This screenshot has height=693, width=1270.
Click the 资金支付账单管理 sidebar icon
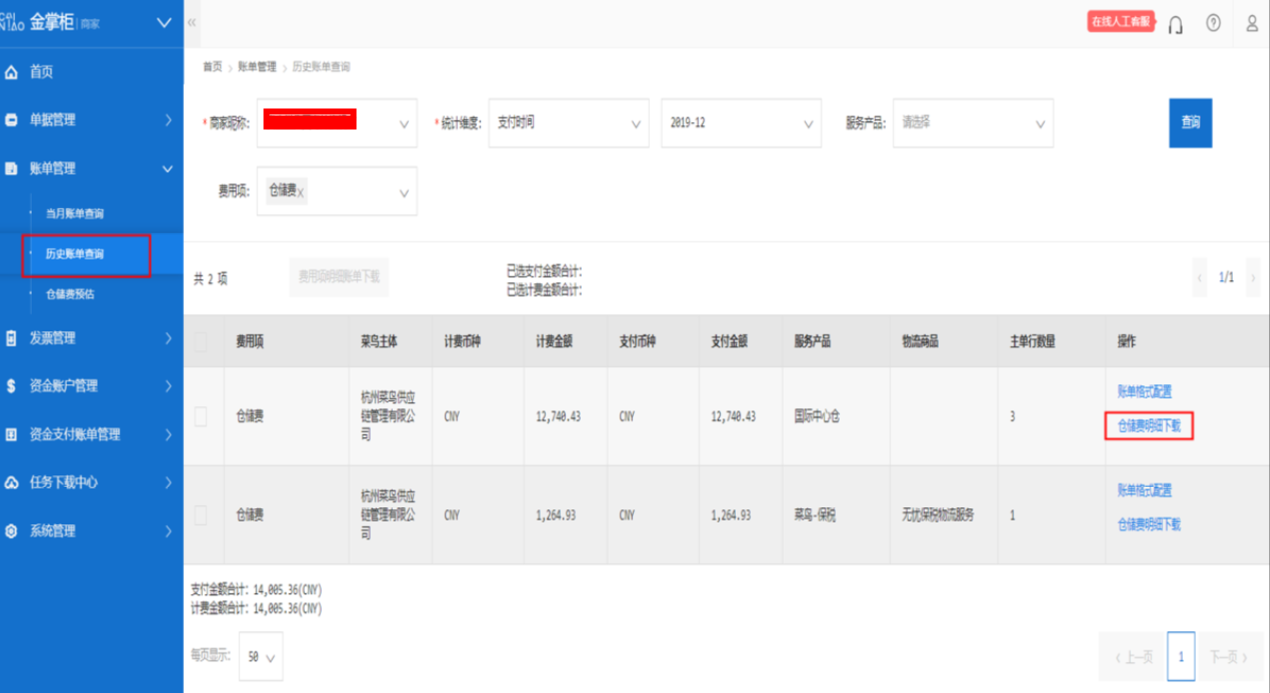point(12,434)
